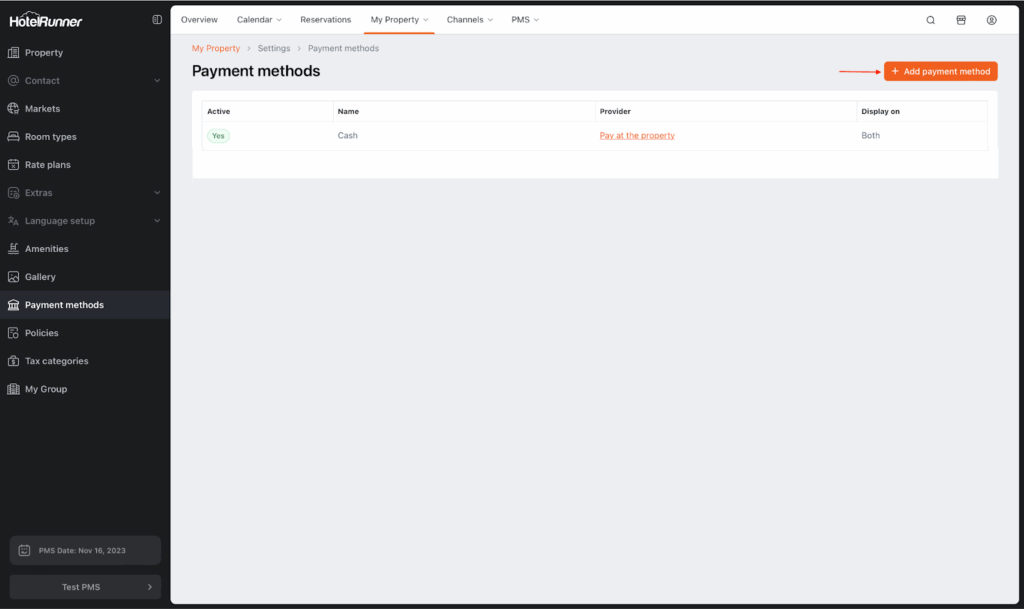Click the Yes active status badge
1024x609 pixels.
pyautogui.click(x=218, y=136)
